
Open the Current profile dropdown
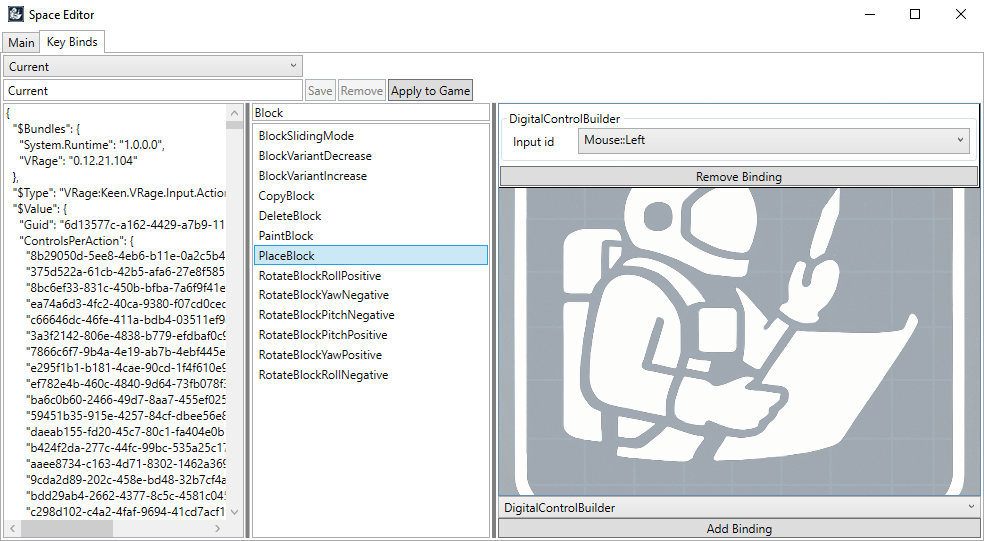click(152, 66)
